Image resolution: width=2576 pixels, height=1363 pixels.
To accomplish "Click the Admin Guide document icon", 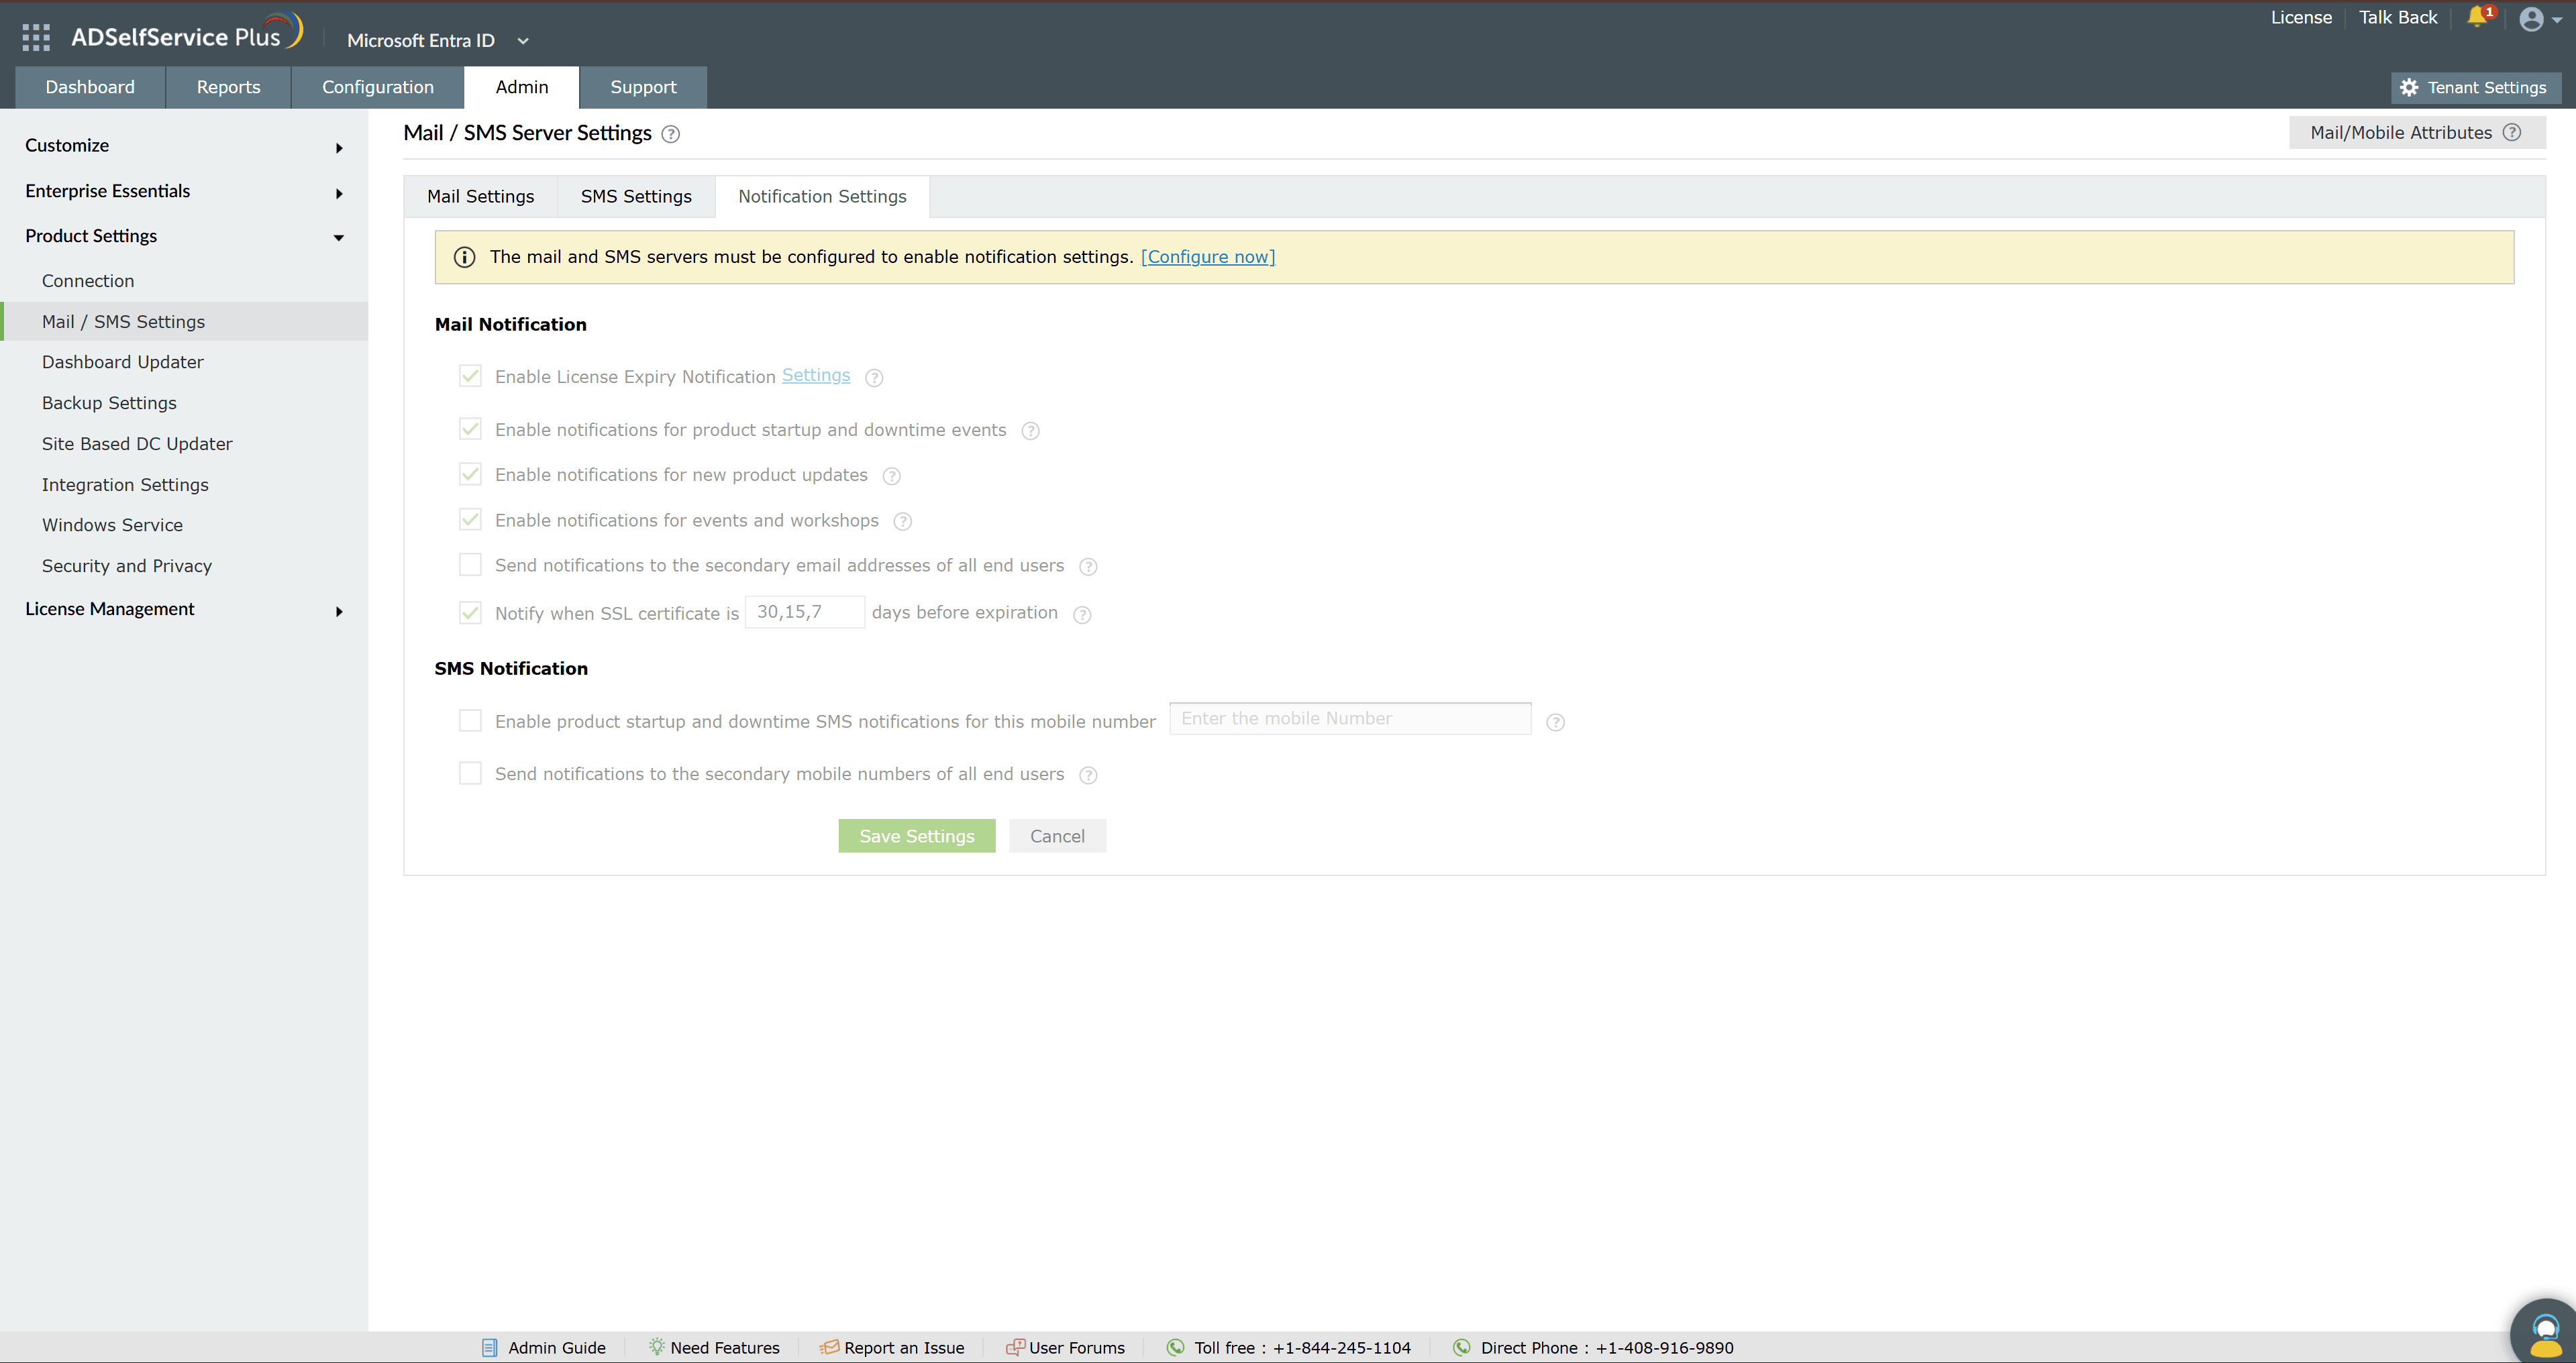I will 489,1347.
